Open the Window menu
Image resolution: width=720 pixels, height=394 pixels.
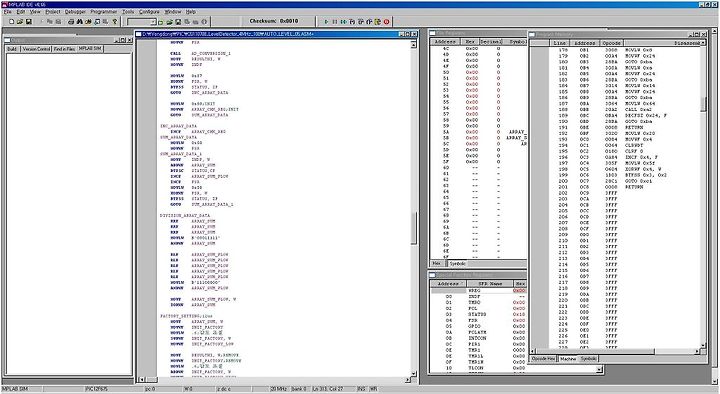point(173,11)
